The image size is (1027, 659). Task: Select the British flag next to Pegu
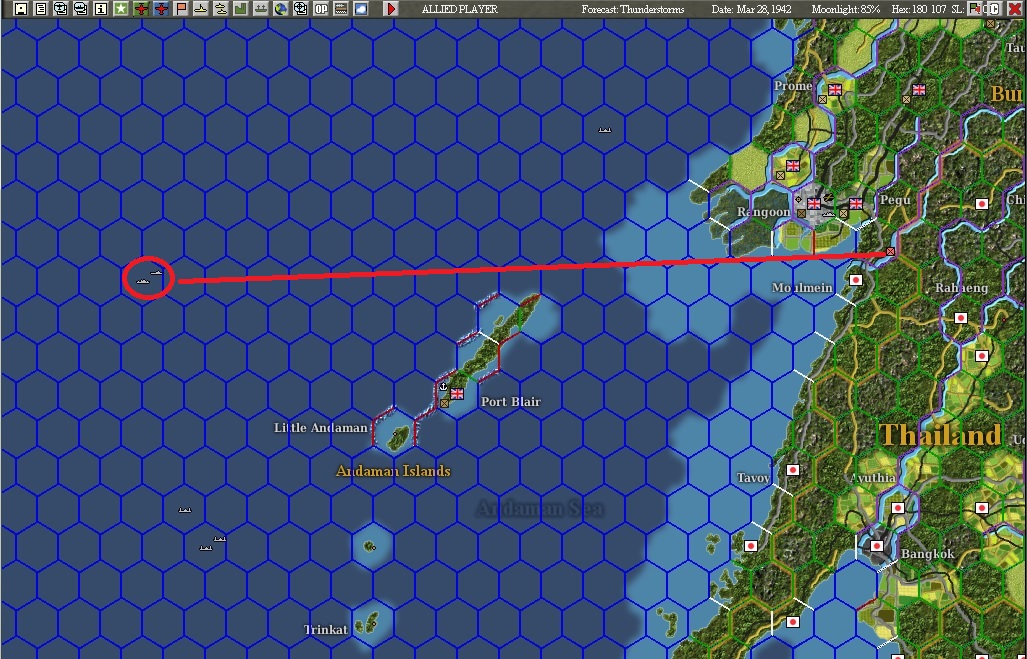click(855, 204)
